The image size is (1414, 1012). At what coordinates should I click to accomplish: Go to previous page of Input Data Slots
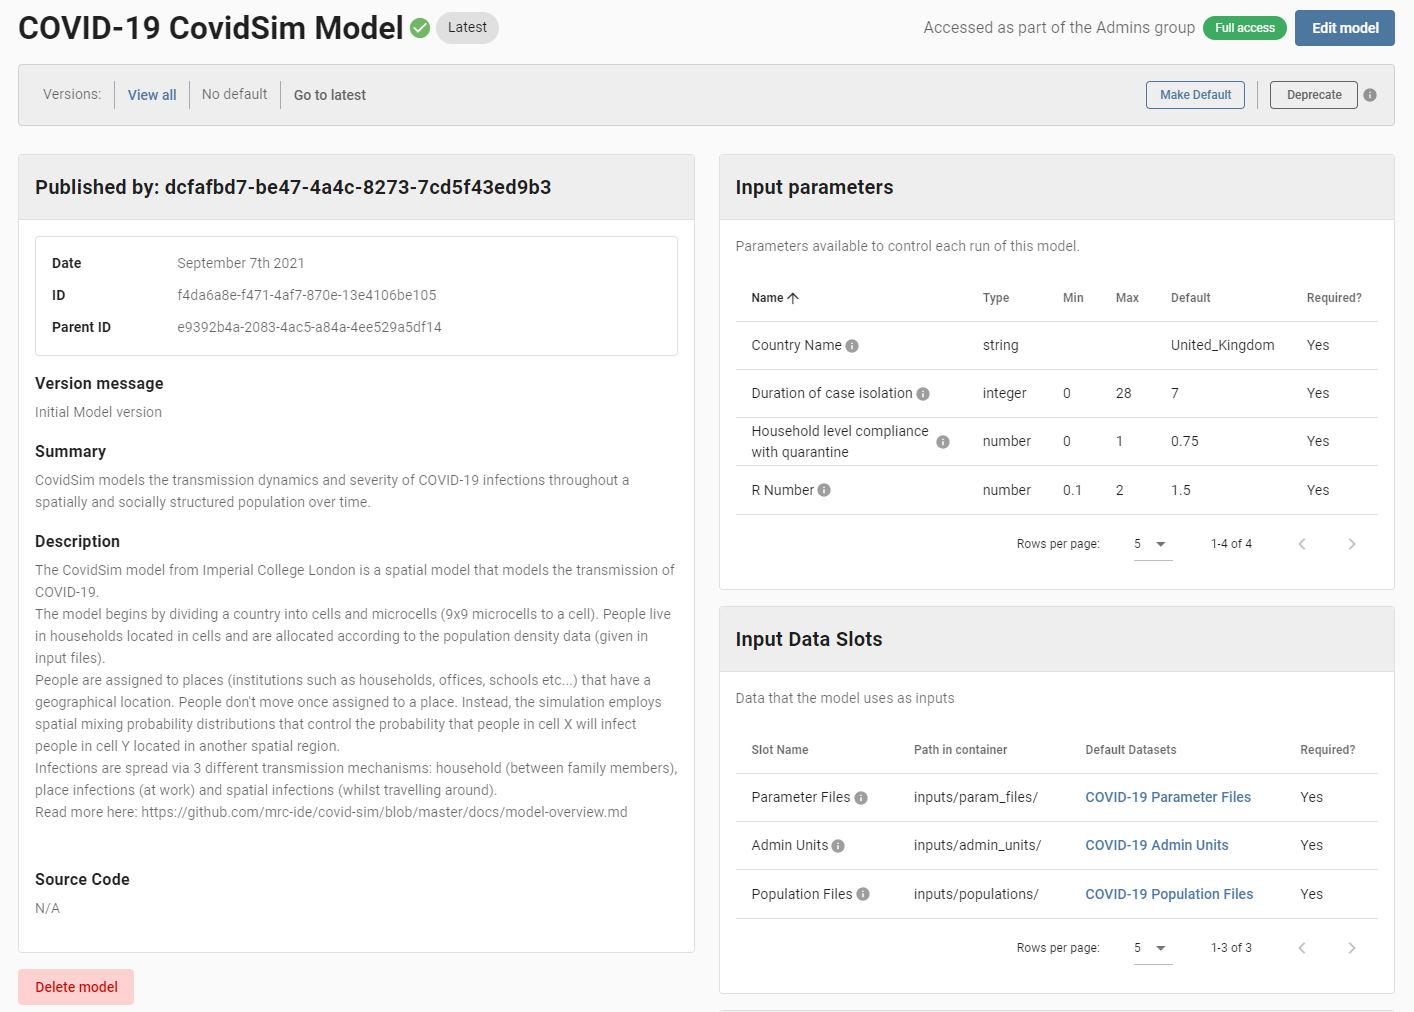(x=1302, y=948)
